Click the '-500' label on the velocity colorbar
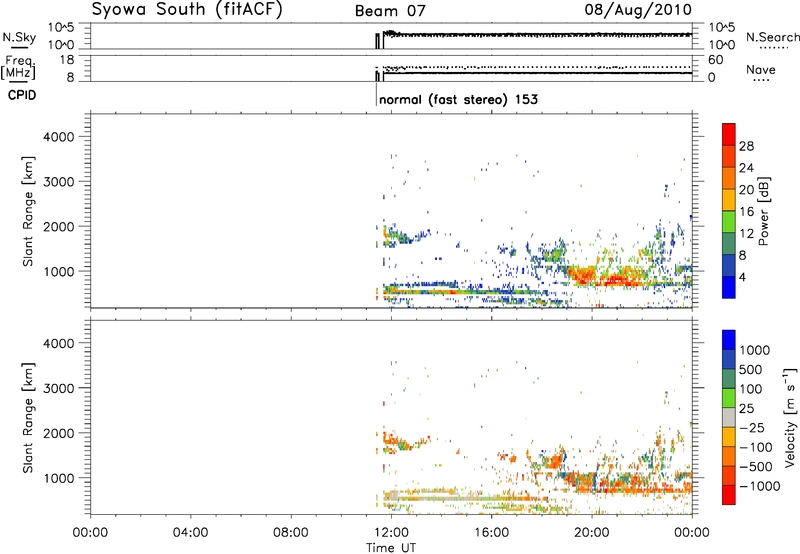Screen dimensions: 800x554 [756, 467]
